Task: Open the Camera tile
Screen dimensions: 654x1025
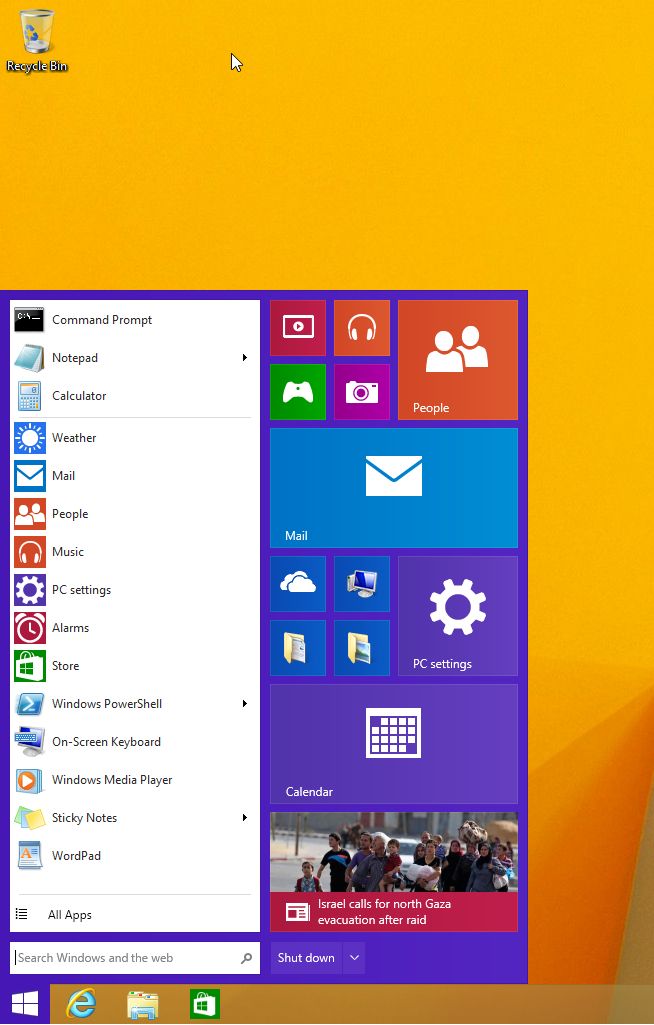Action: (x=362, y=392)
